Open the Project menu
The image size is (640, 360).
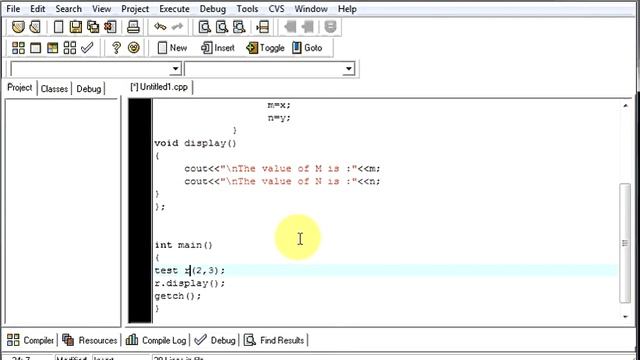point(135,9)
